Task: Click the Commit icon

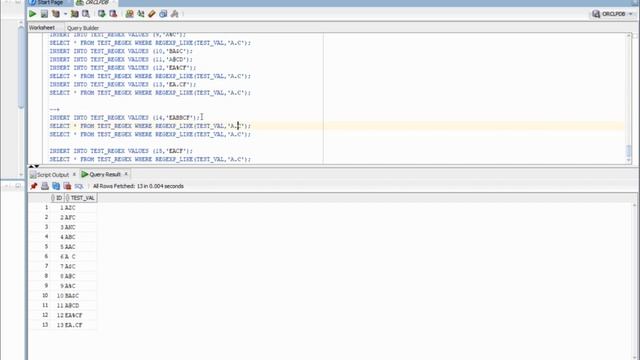Action: [101, 14]
